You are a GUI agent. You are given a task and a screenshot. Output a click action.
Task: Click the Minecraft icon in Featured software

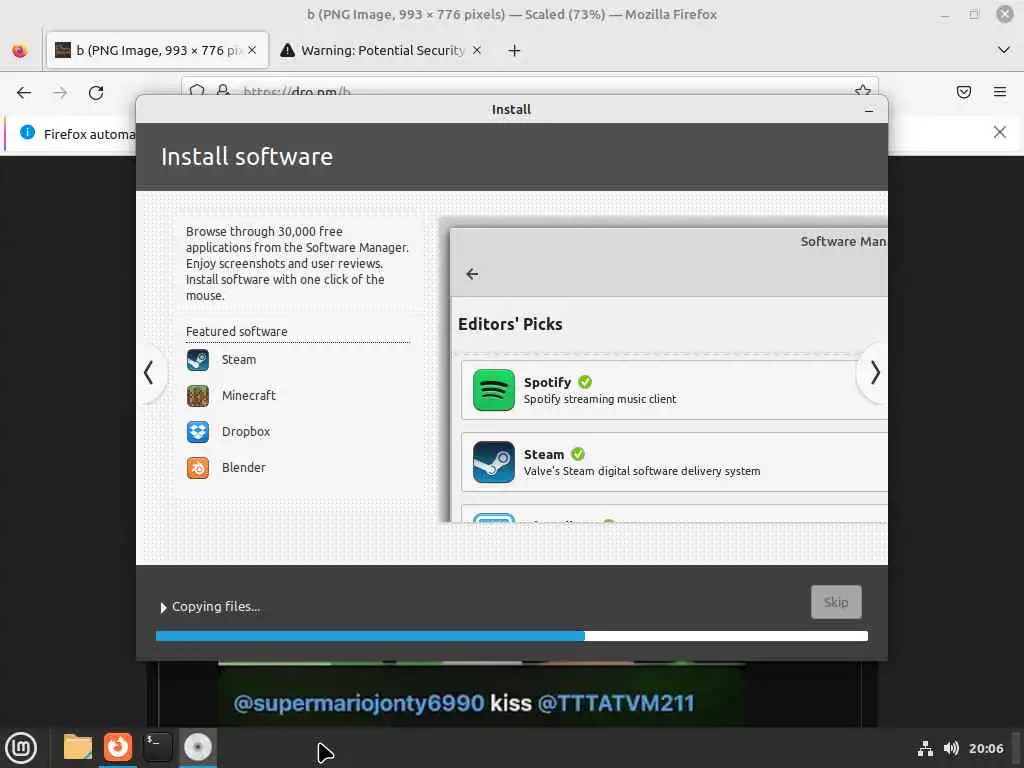(198, 396)
